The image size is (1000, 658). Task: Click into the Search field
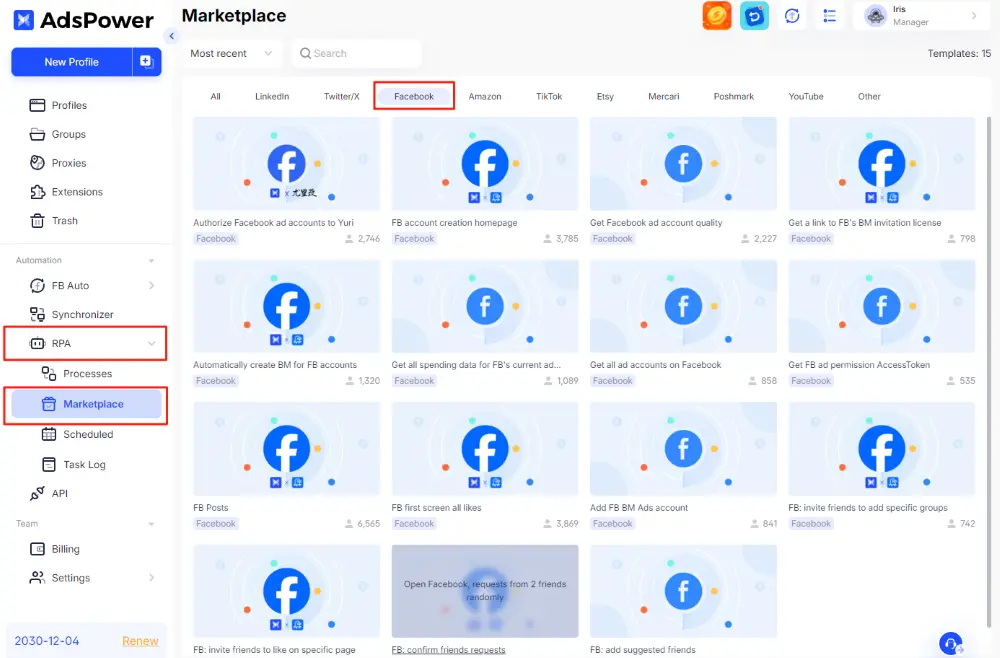357,54
